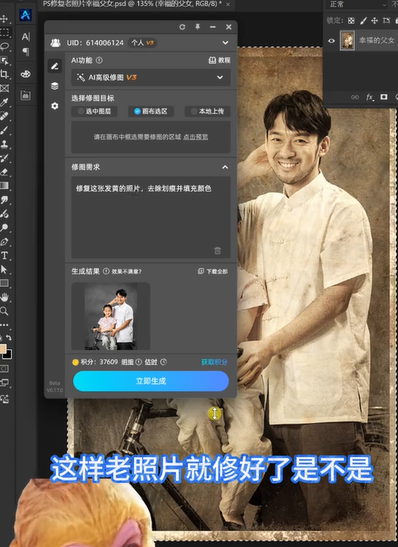
Task: Open the Paragraph panel icon
Action: [x=25, y=52]
